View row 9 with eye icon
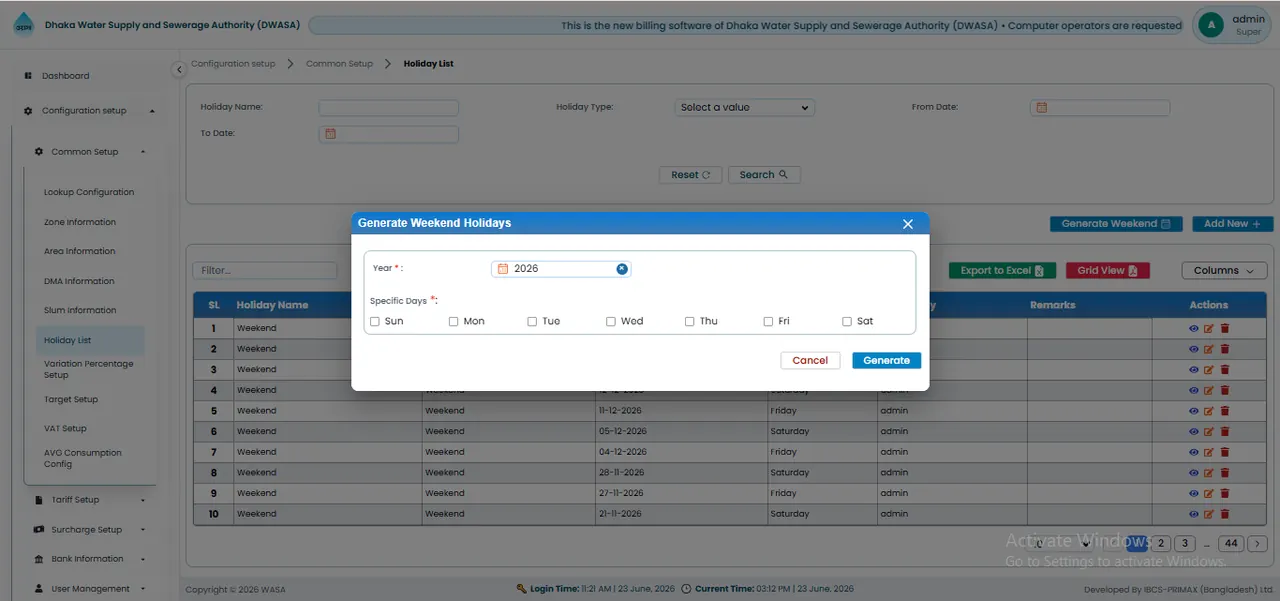This screenshot has width=1280, height=601. click(1194, 493)
